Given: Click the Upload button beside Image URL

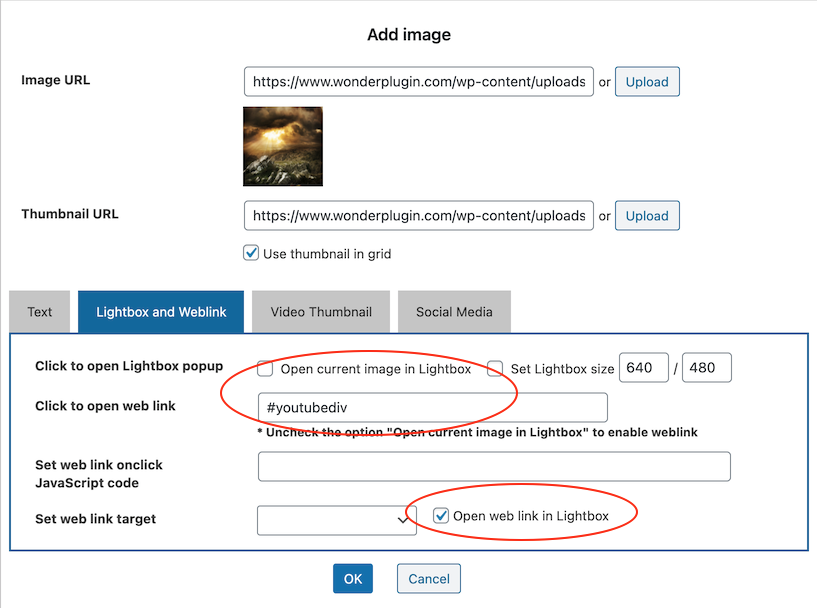Looking at the screenshot, I should pyautogui.click(x=646, y=82).
